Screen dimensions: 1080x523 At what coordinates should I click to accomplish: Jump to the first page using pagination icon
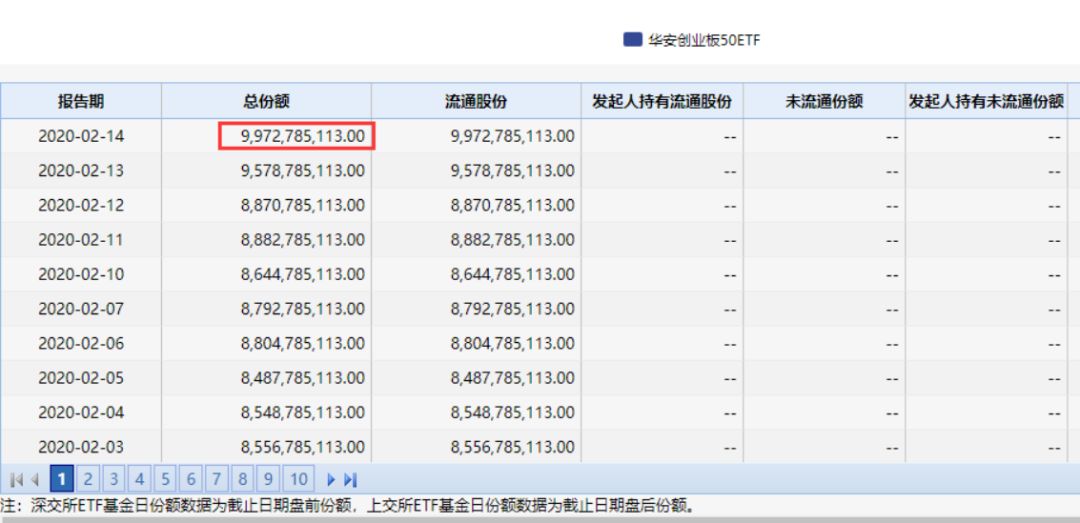16,480
